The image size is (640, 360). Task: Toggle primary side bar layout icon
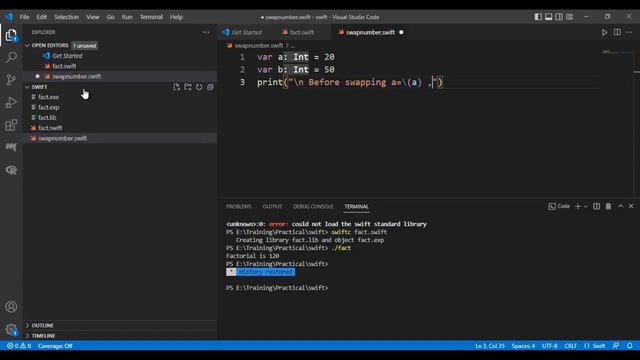(x=538, y=17)
